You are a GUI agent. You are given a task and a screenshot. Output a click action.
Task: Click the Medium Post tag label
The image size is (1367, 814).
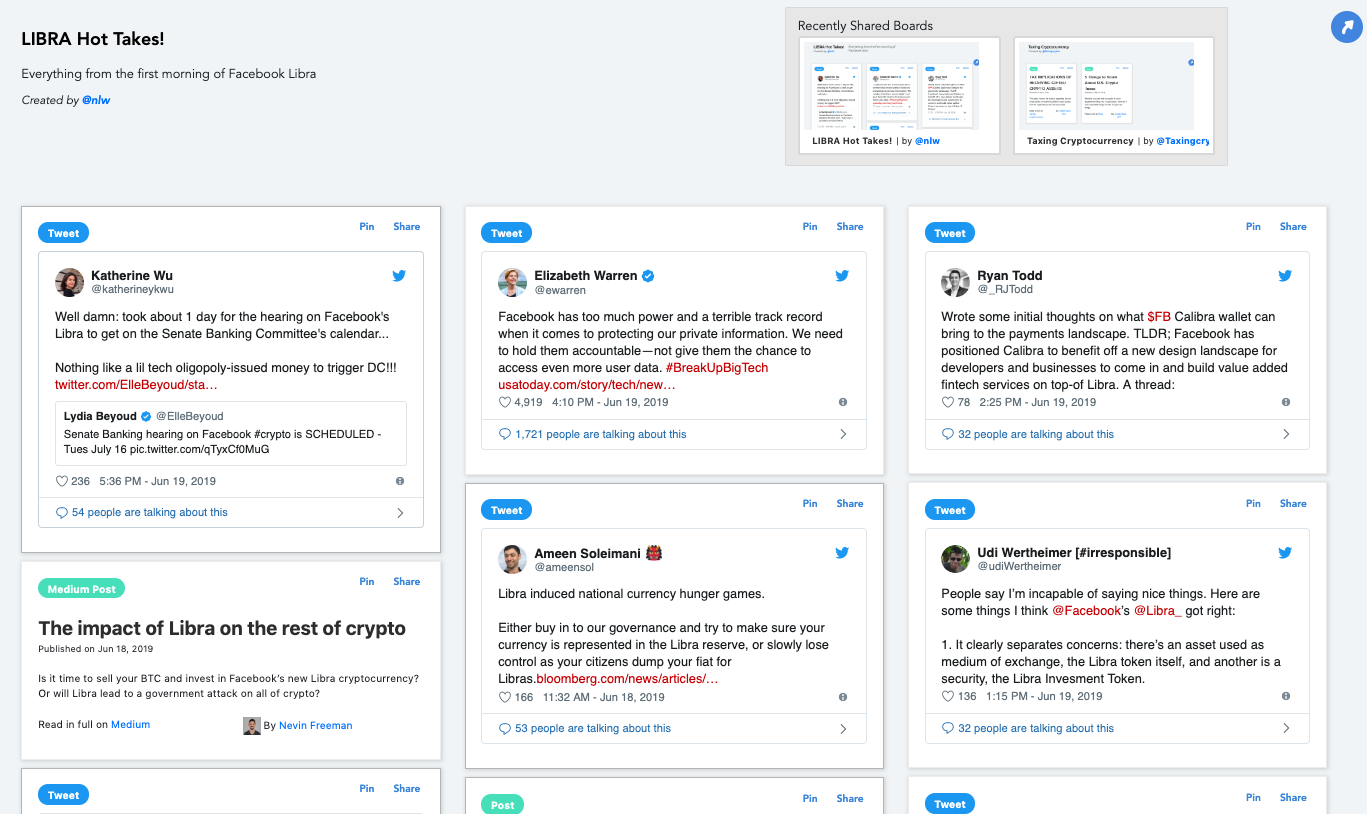coord(82,589)
